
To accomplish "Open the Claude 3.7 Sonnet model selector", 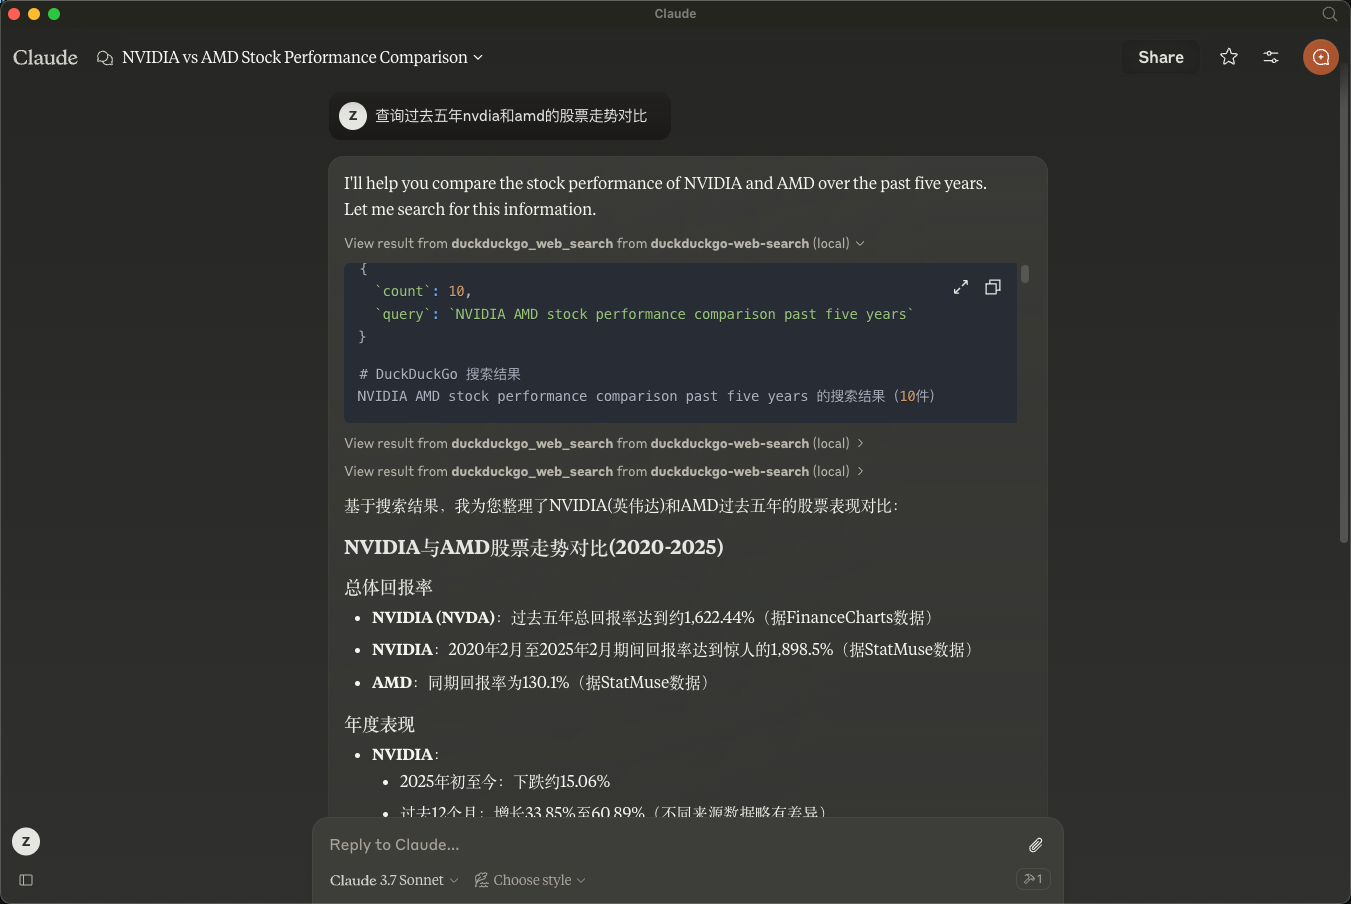I will coord(394,880).
